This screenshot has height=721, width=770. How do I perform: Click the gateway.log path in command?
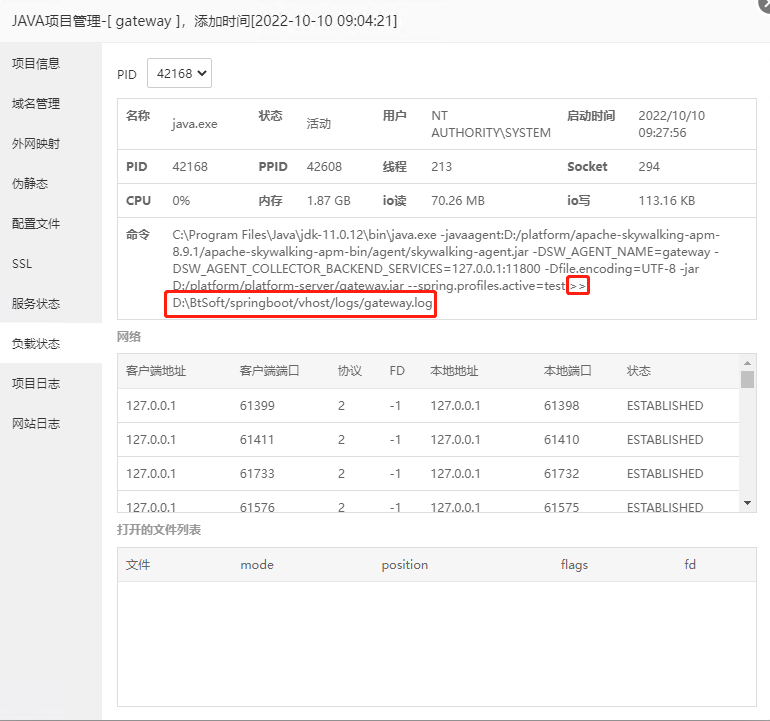point(302,303)
